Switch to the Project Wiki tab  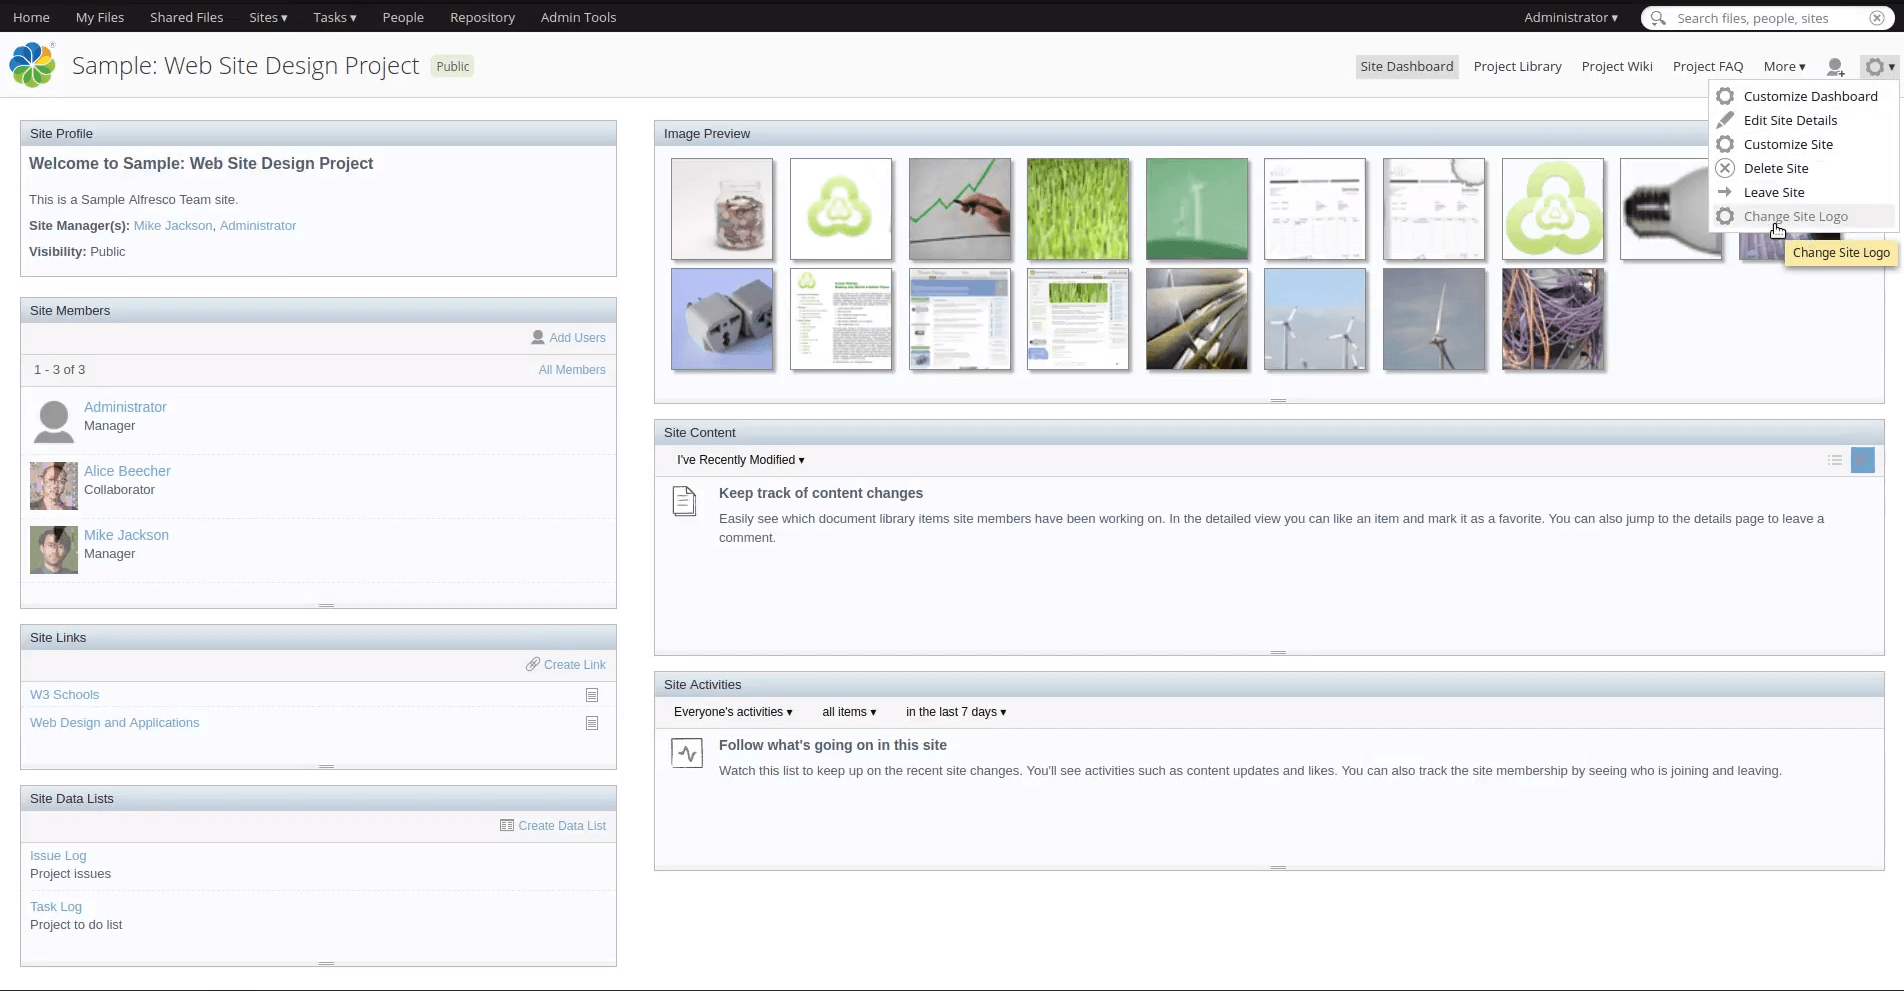click(1616, 66)
